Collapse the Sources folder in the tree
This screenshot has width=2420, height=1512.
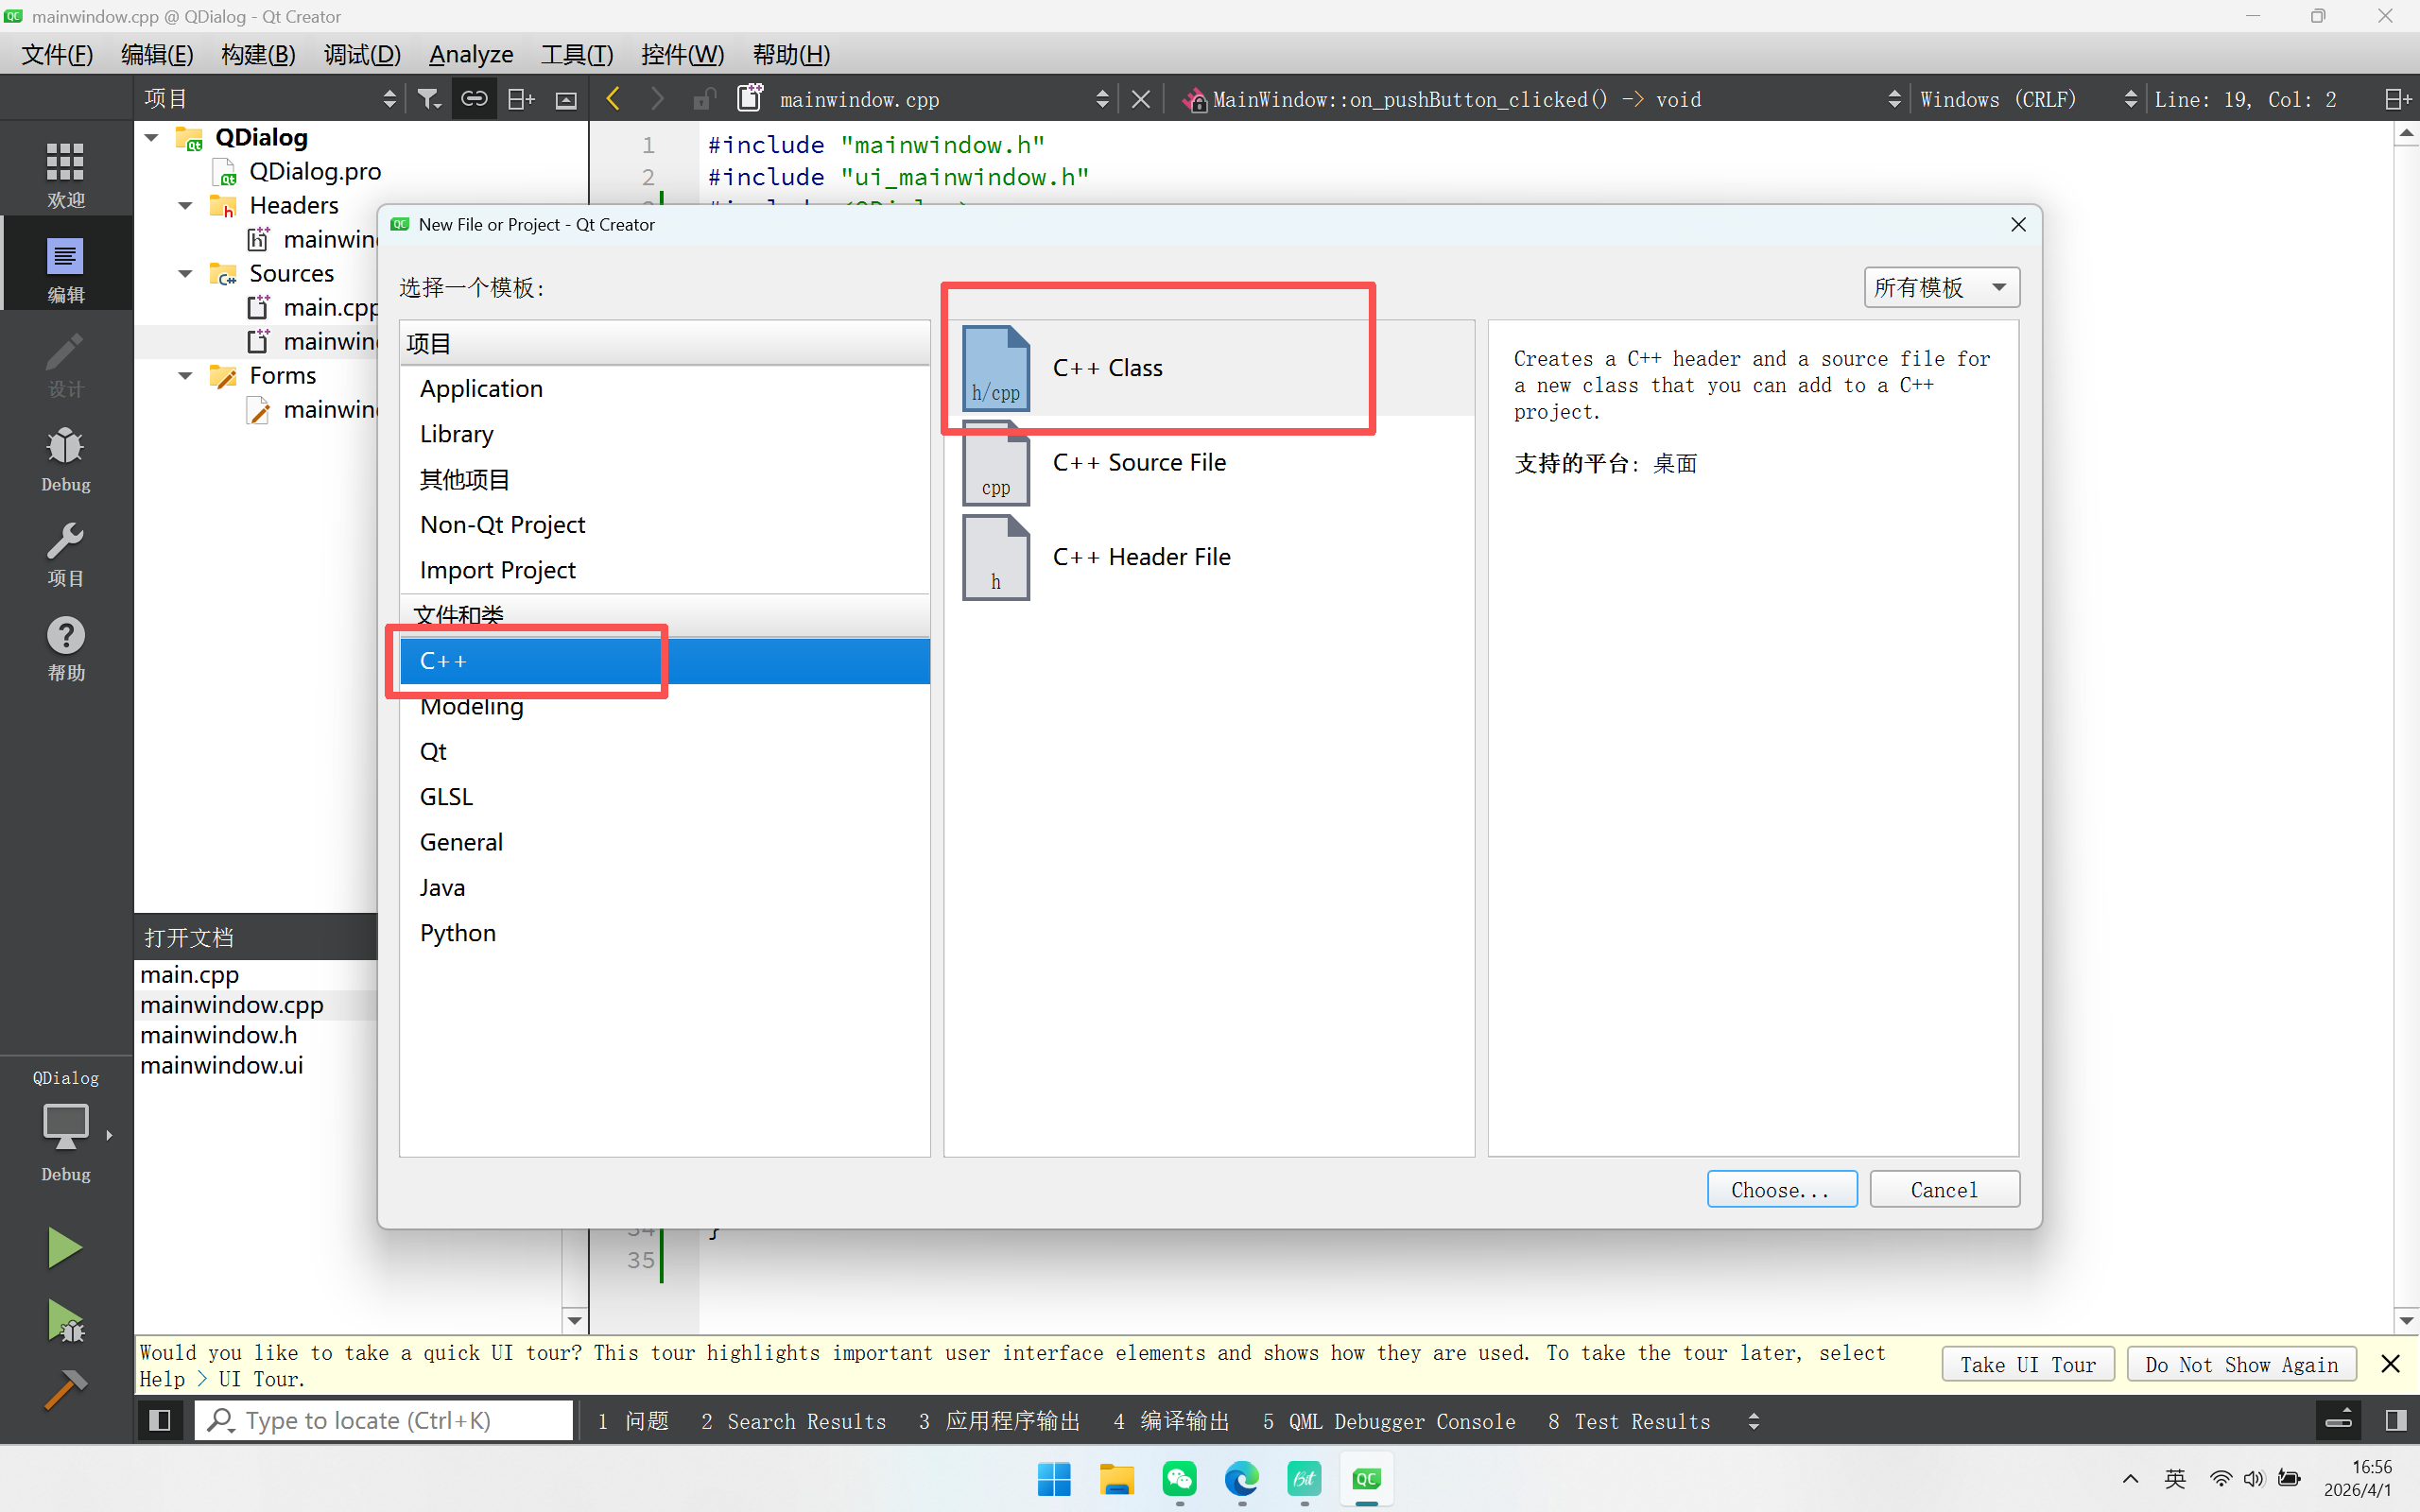coord(185,274)
